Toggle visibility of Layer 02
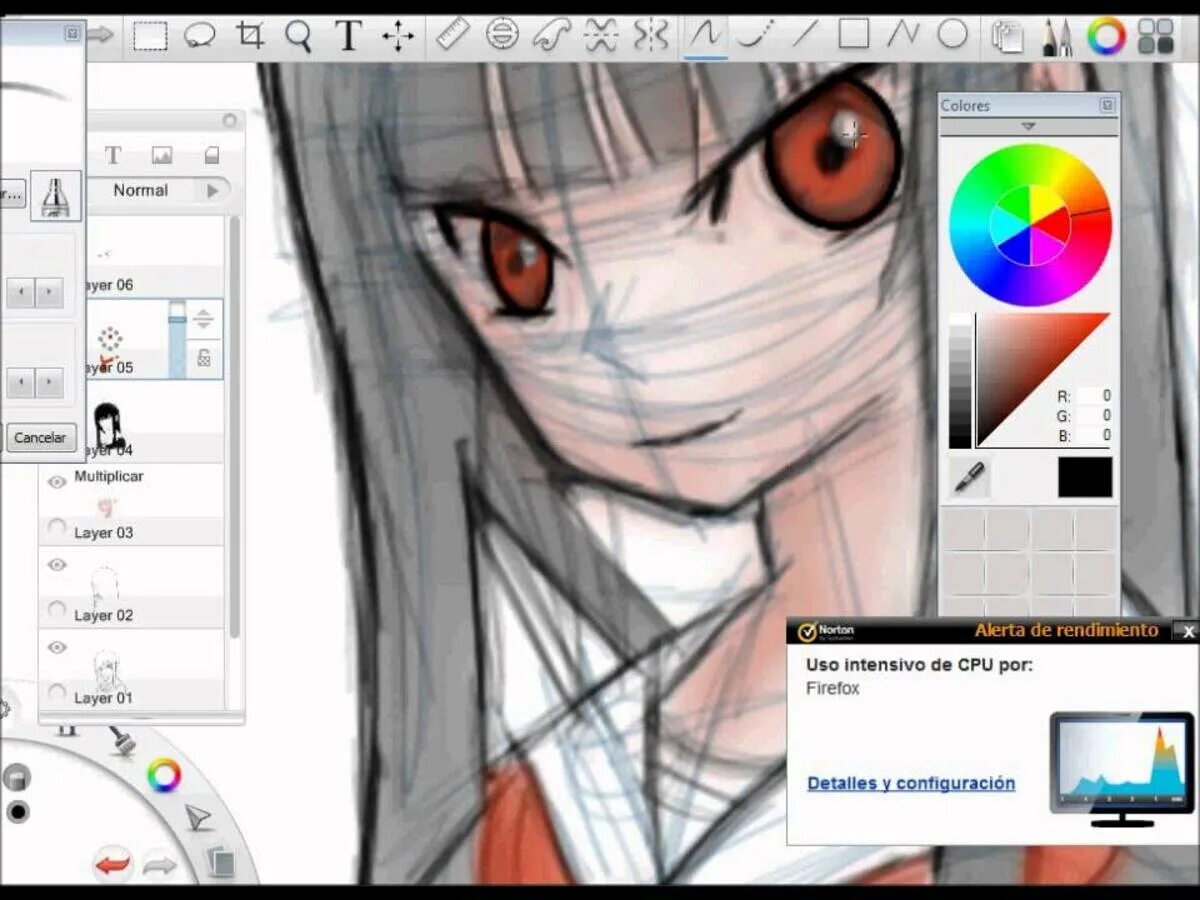The width and height of the screenshot is (1200, 900). (x=57, y=565)
